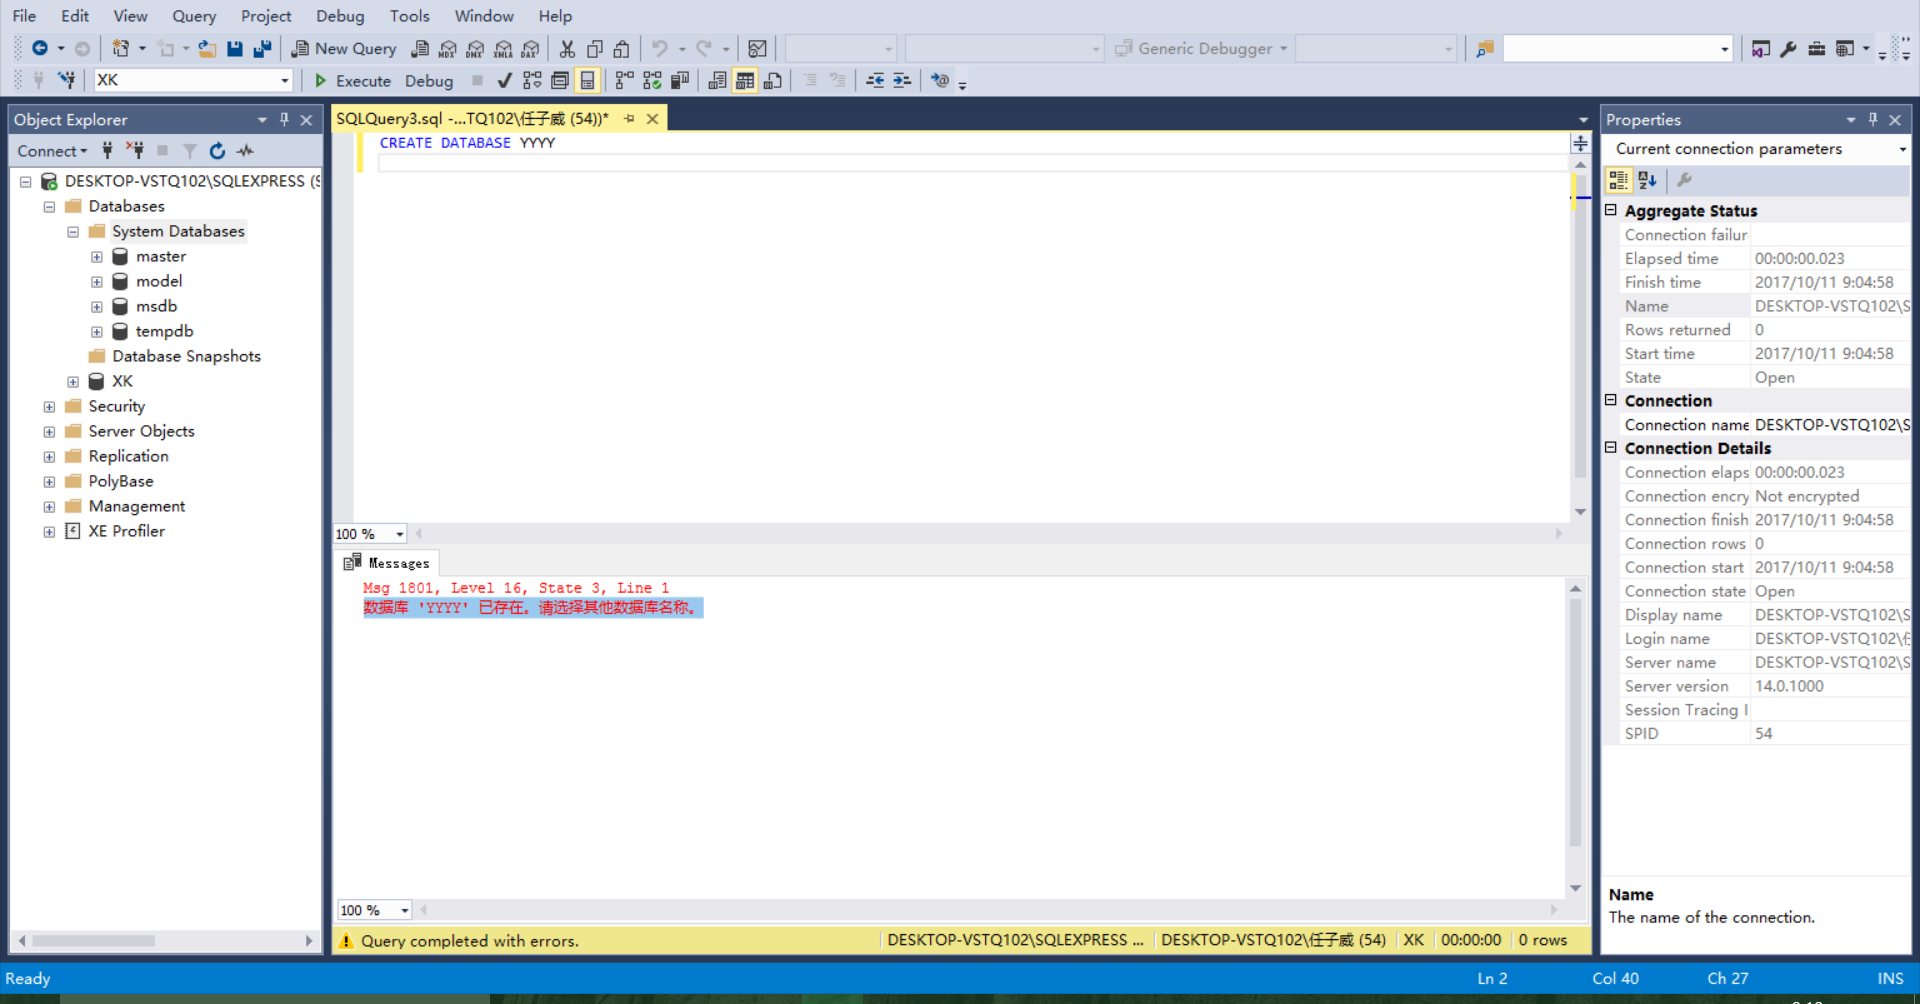This screenshot has width=1920, height=1004.
Task: Click the Toolbox icon in toolbar
Action: 1817,48
